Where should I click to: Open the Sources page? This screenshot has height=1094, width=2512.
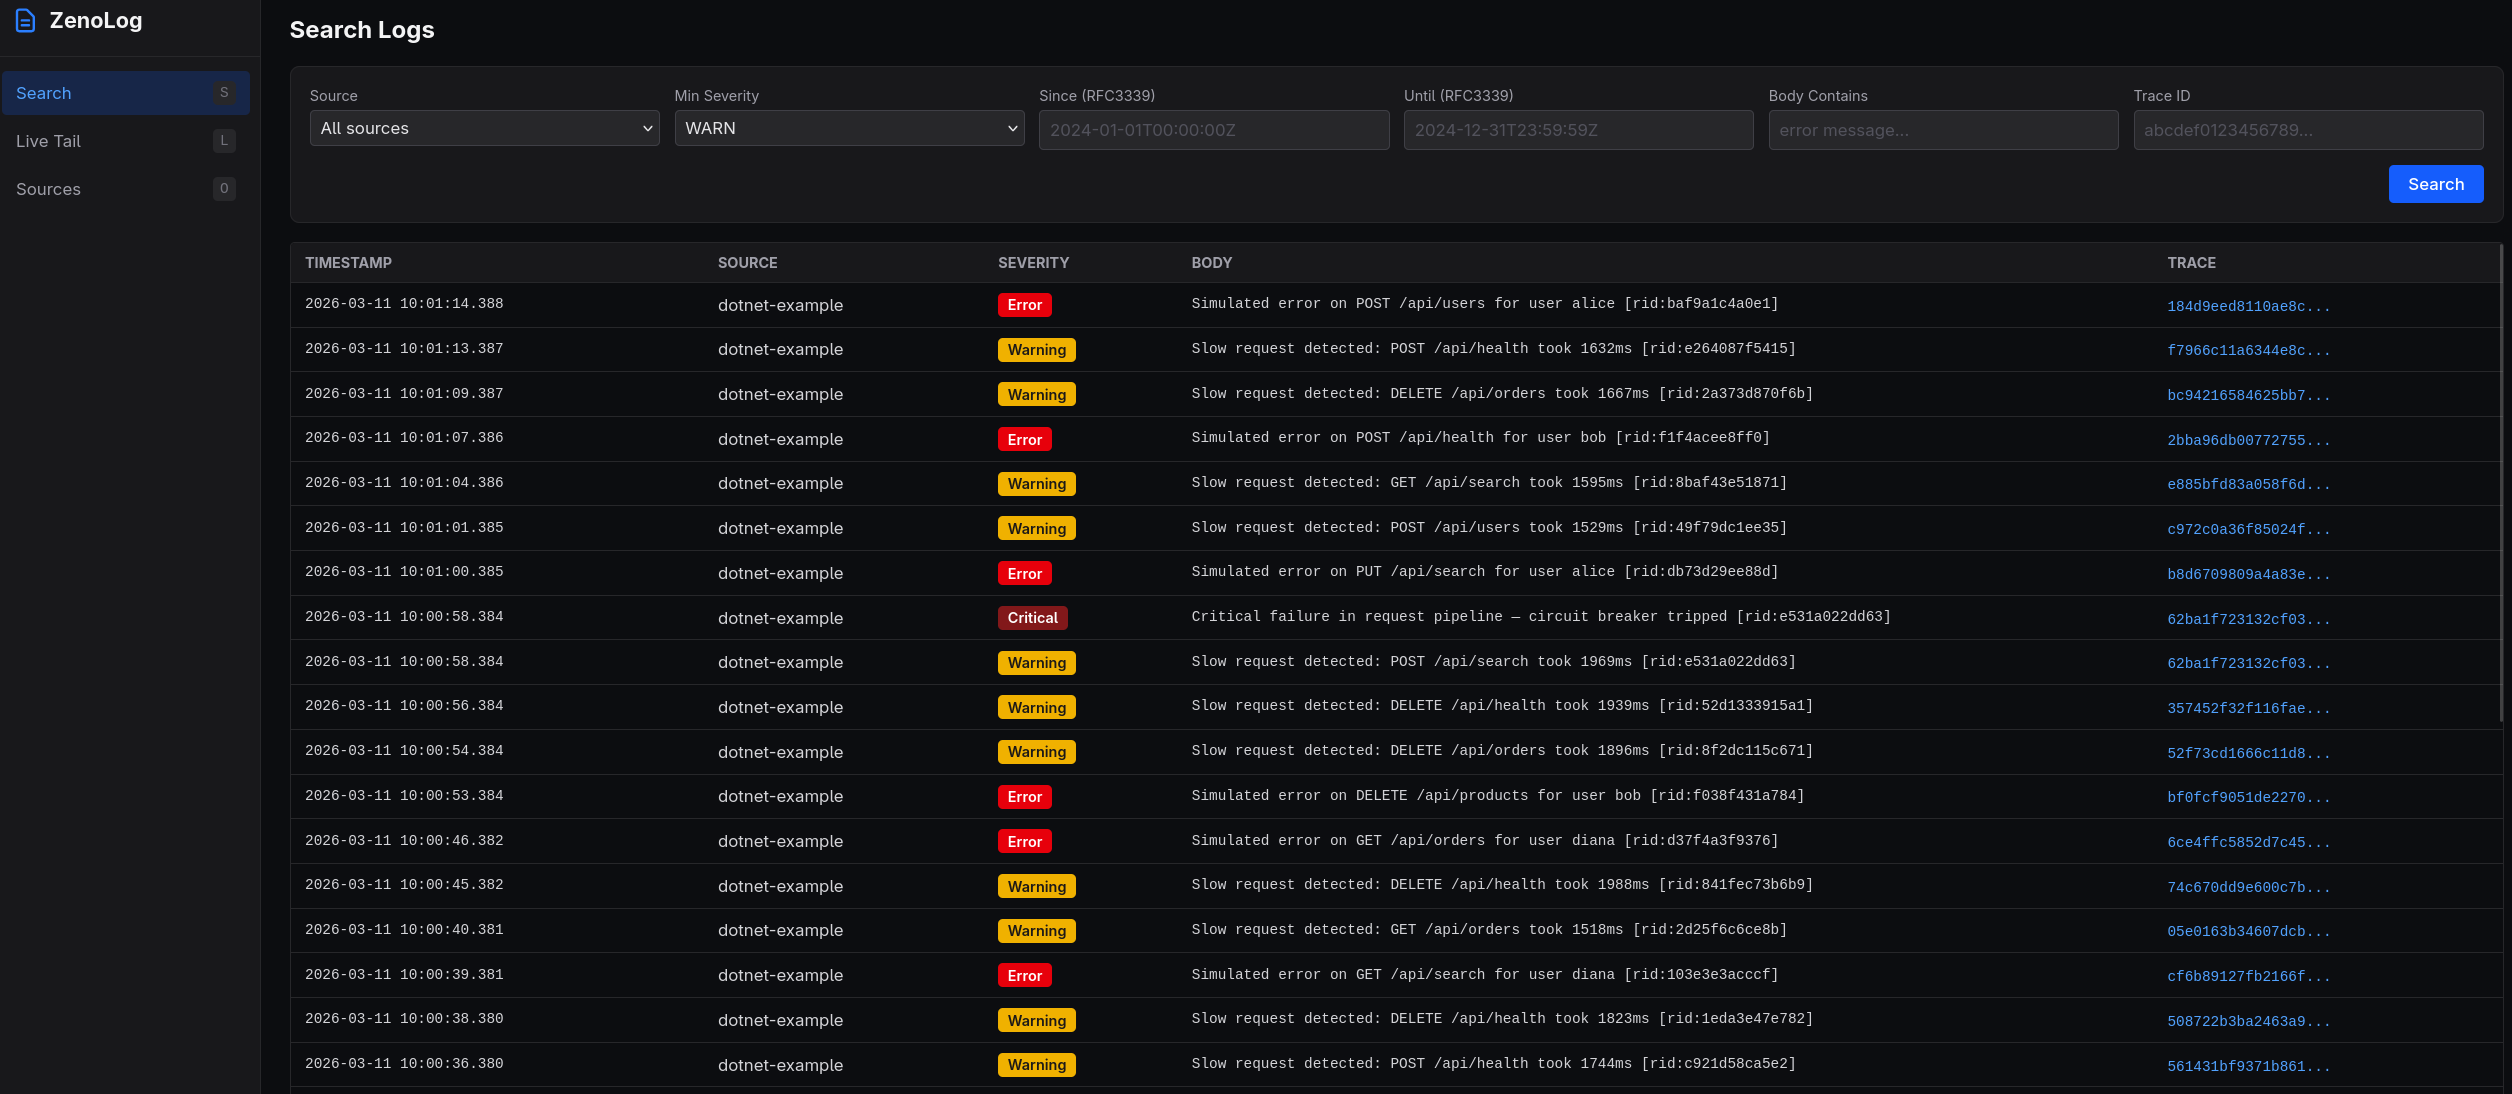point(48,189)
